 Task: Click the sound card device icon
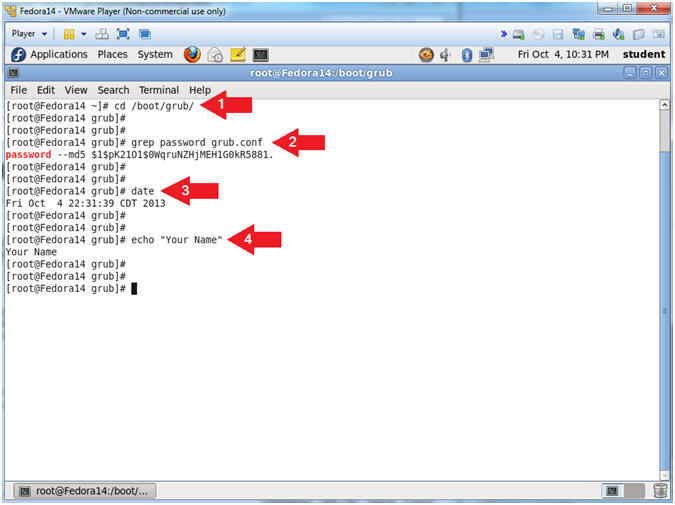click(x=619, y=34)
